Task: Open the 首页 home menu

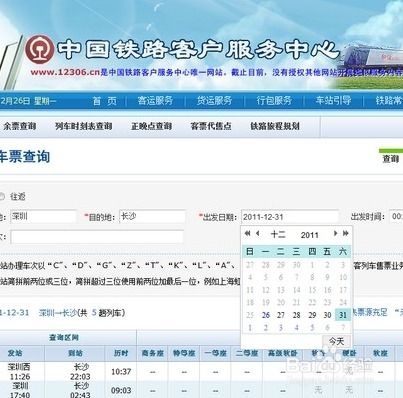Action: (x=105, y=101)
